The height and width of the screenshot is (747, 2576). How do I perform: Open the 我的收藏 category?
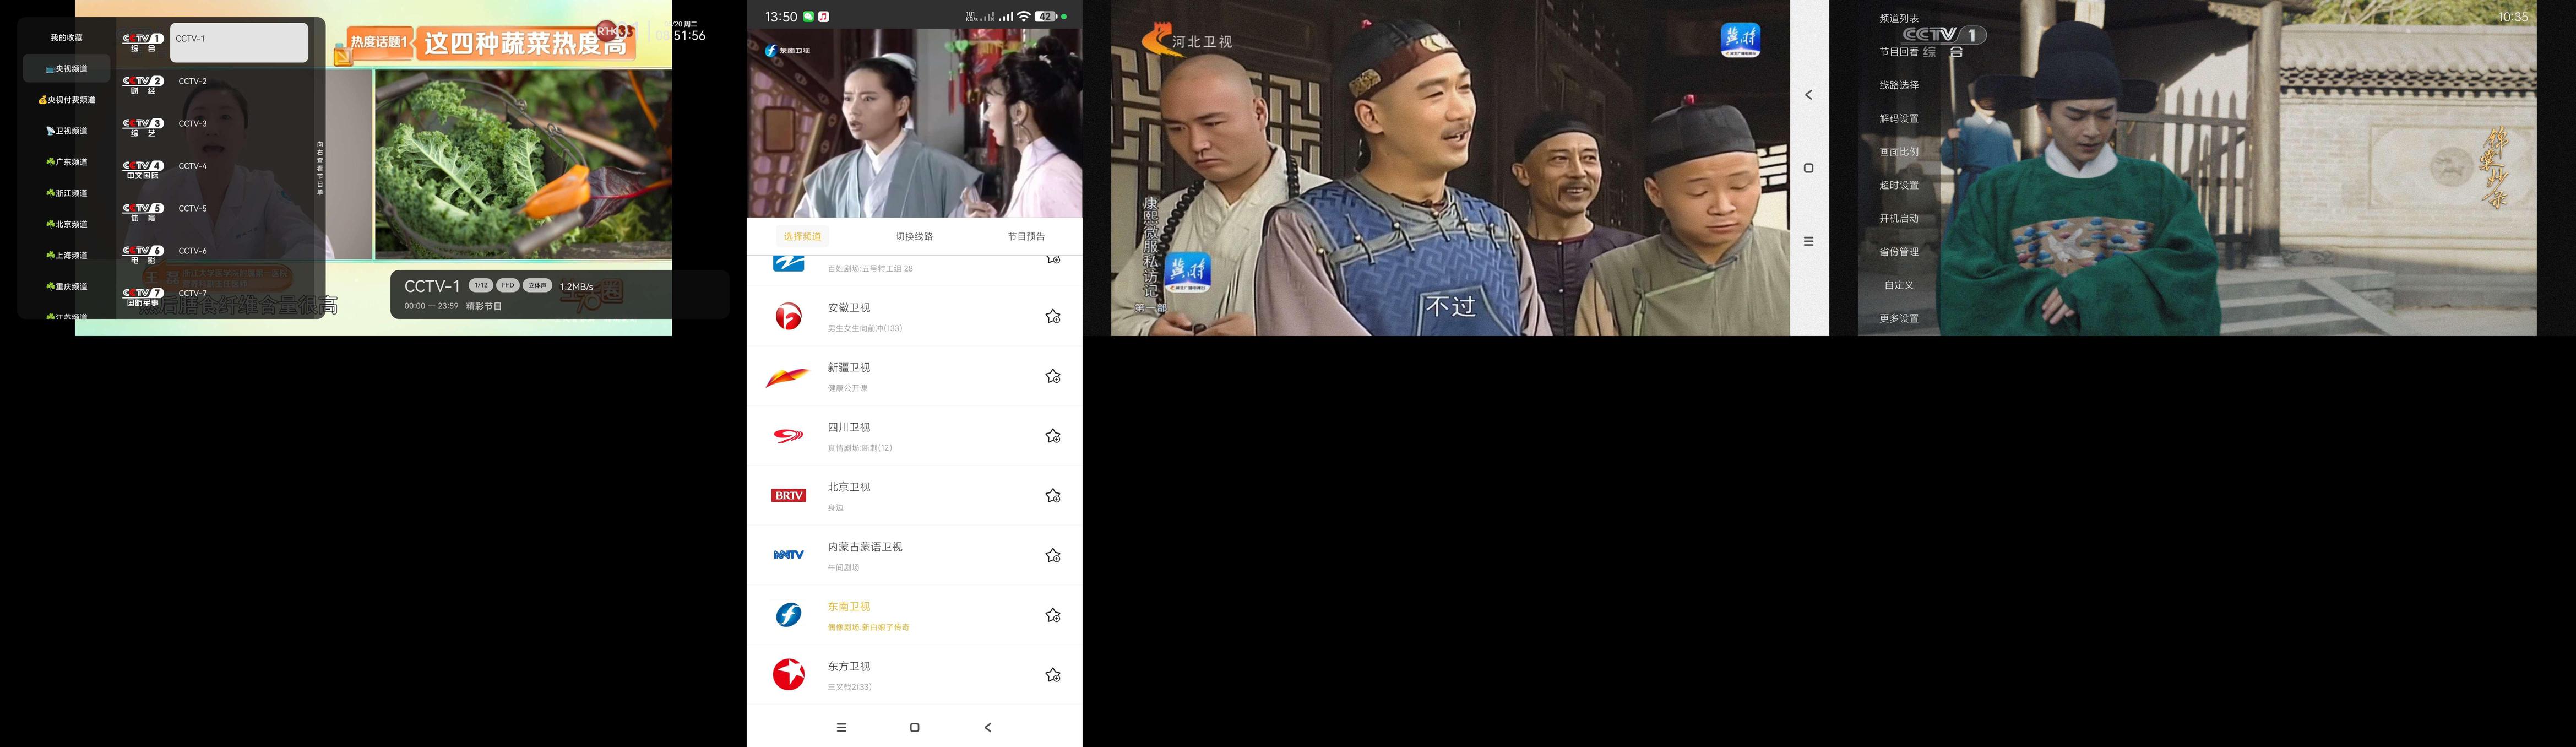pyautogui.click(x=66, y=38)
